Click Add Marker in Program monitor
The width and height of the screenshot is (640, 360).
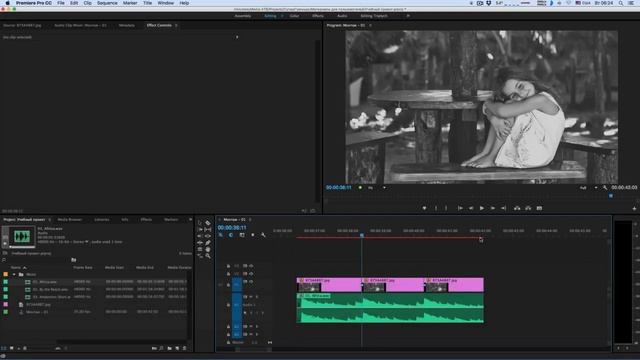coord(424,208)
